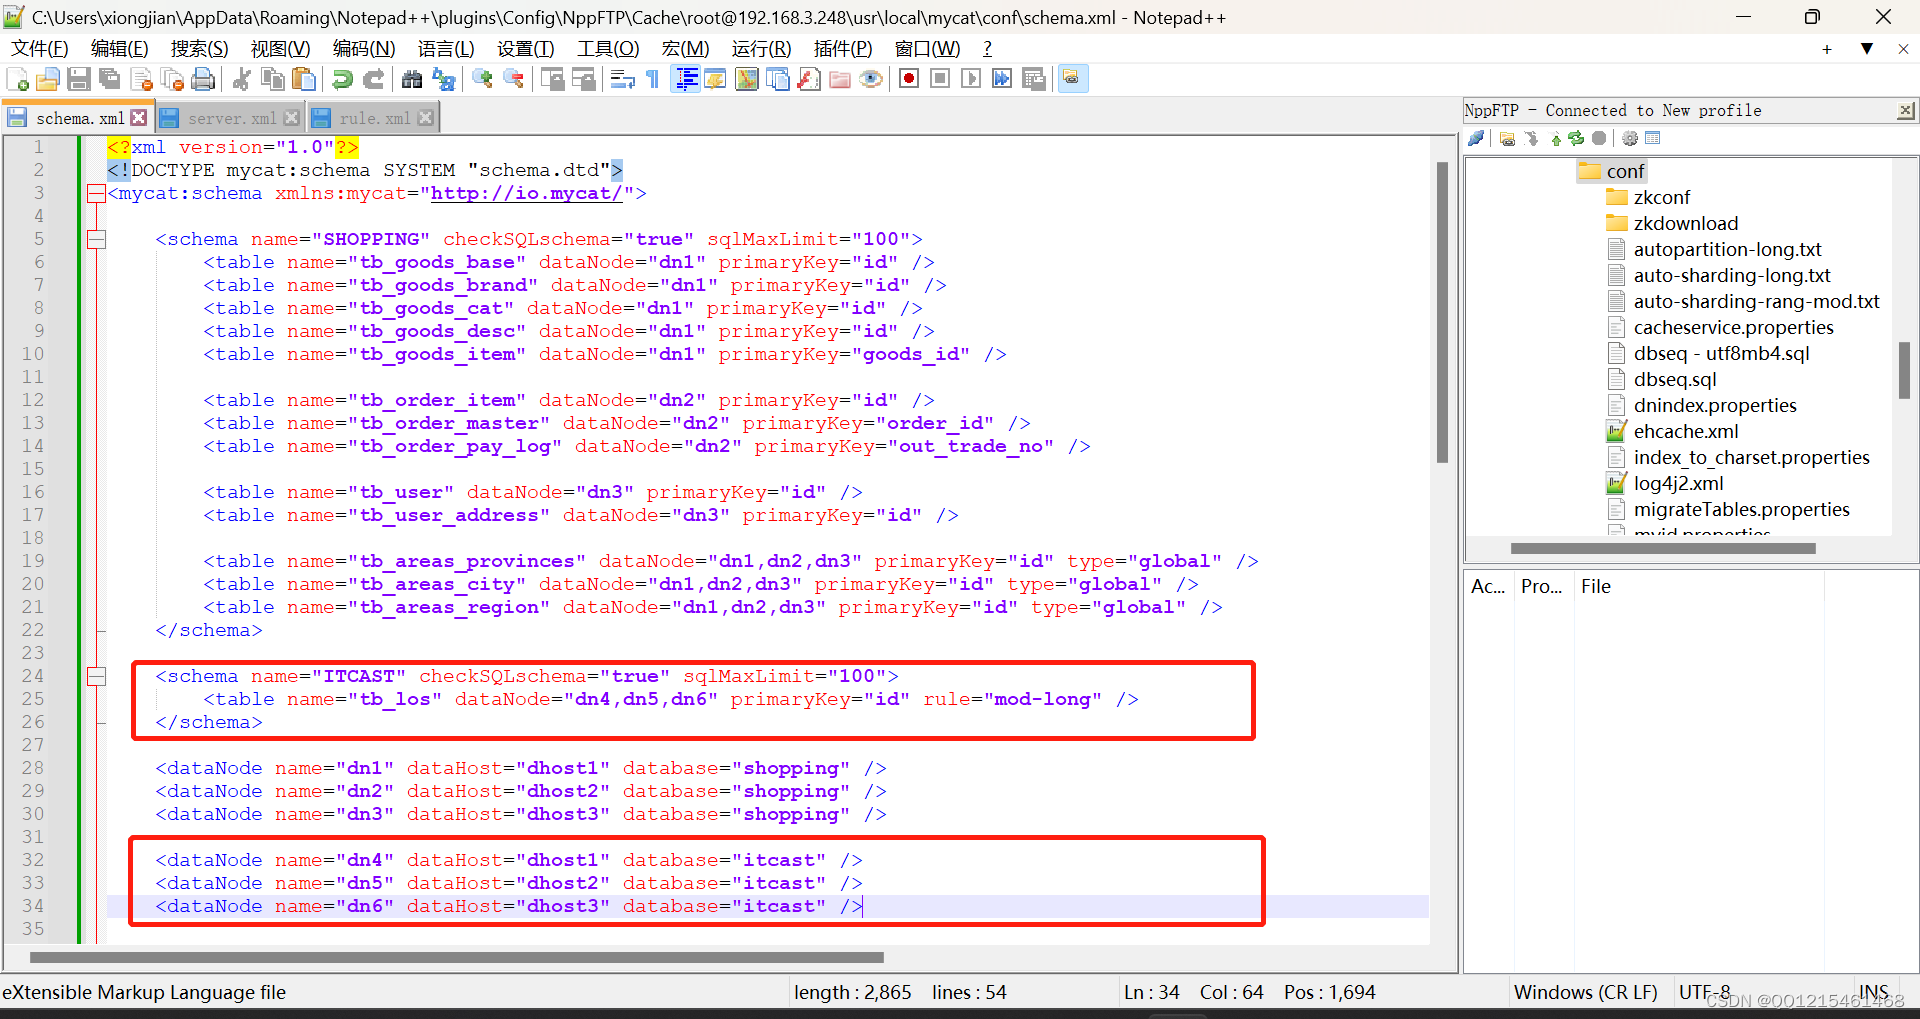Toggle synchronized horizontal scrolling

583,79
